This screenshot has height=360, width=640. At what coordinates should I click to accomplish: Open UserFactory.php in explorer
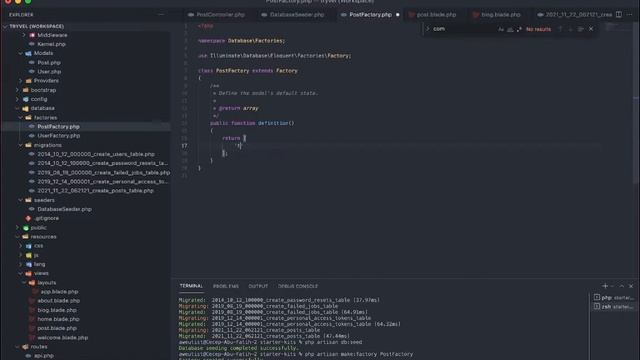58,136
